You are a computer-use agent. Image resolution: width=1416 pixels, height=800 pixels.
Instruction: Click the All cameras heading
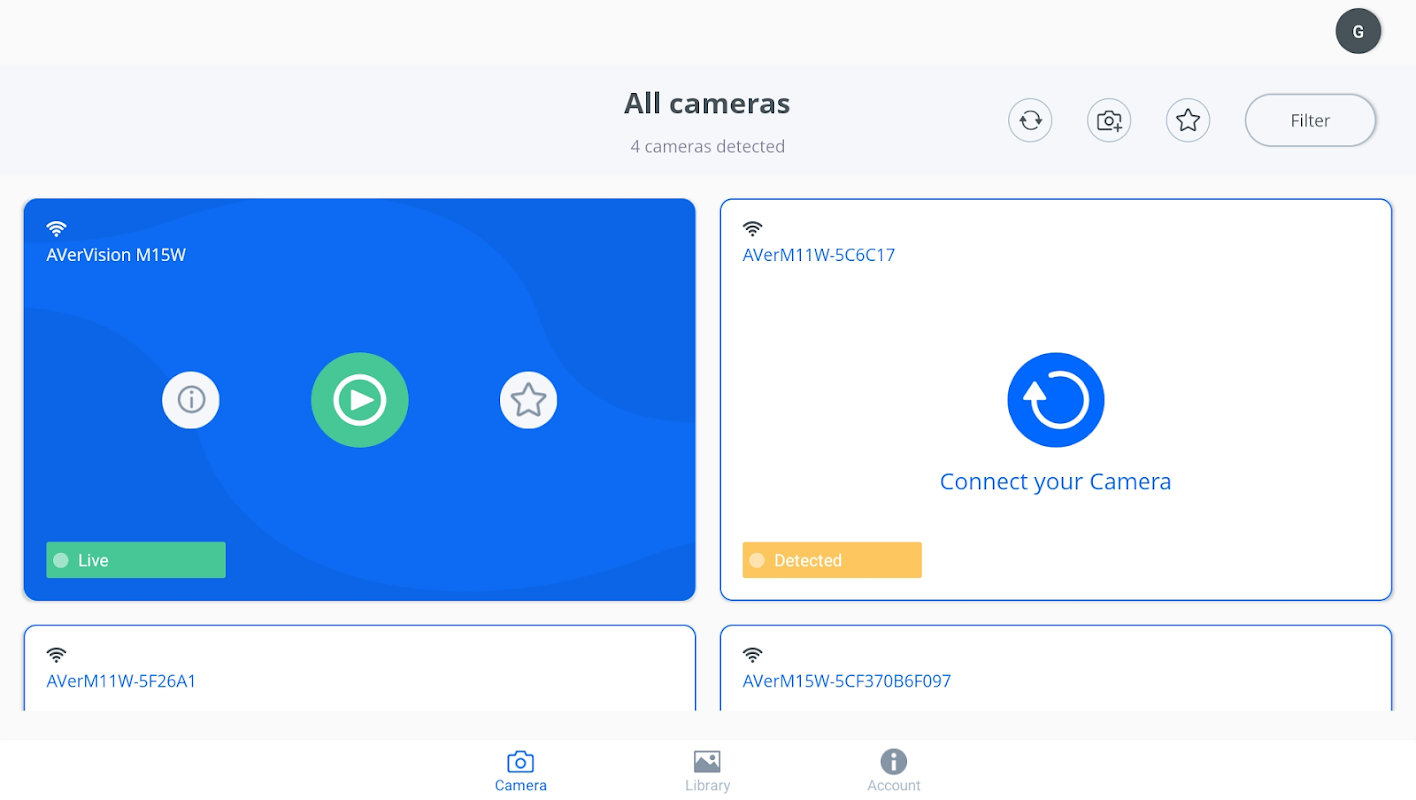pyautogui.click(x=707, y=103)
